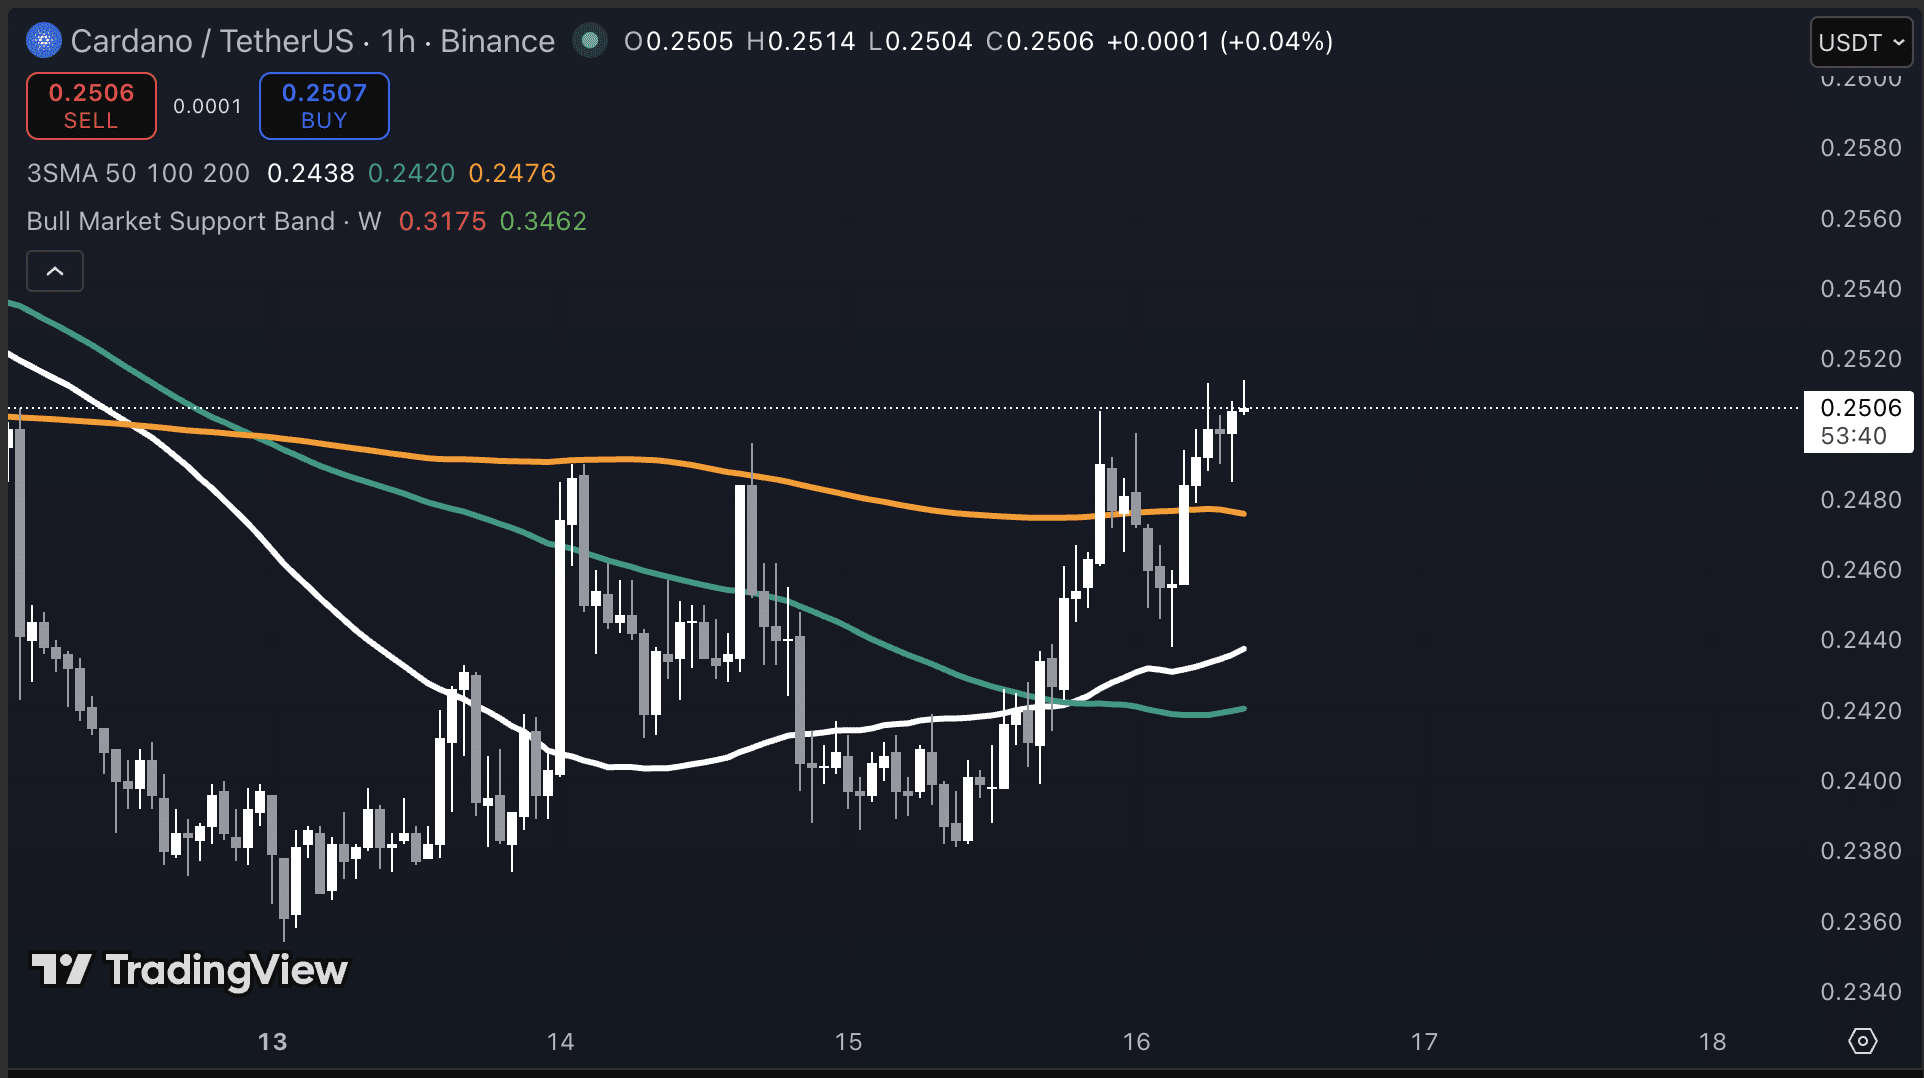Image resolution: width=1924 pixels, height=1078 pixels.
Task: Select Bull Market Support Band indicator legend
Action: (x=204, y=221)
